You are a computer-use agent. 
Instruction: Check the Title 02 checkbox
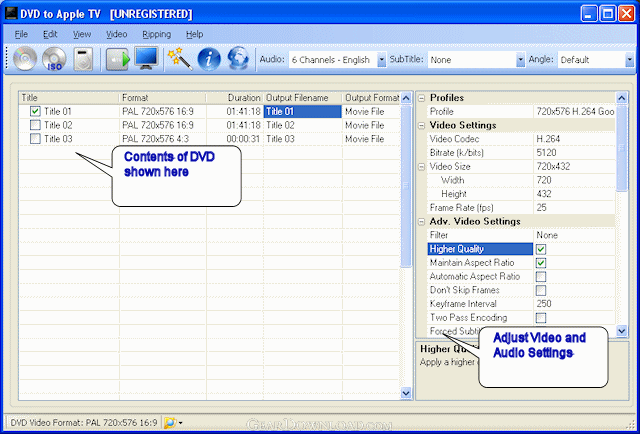pyautogui.click(x=36, y=125)
